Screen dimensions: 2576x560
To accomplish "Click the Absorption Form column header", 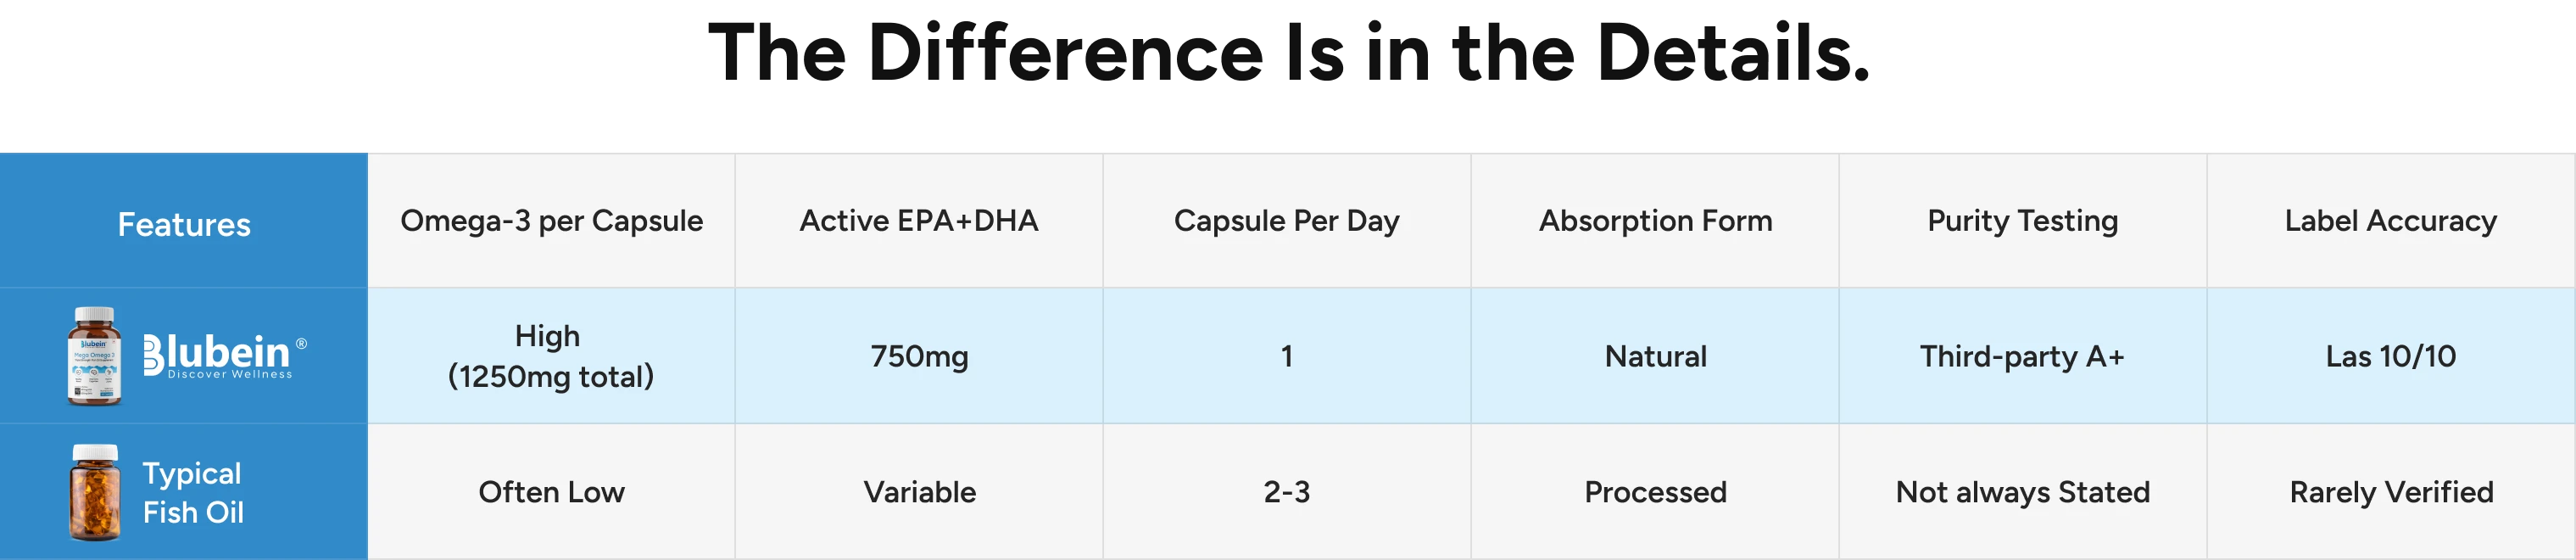I will pyautogui.click(x=1655, y=221).
